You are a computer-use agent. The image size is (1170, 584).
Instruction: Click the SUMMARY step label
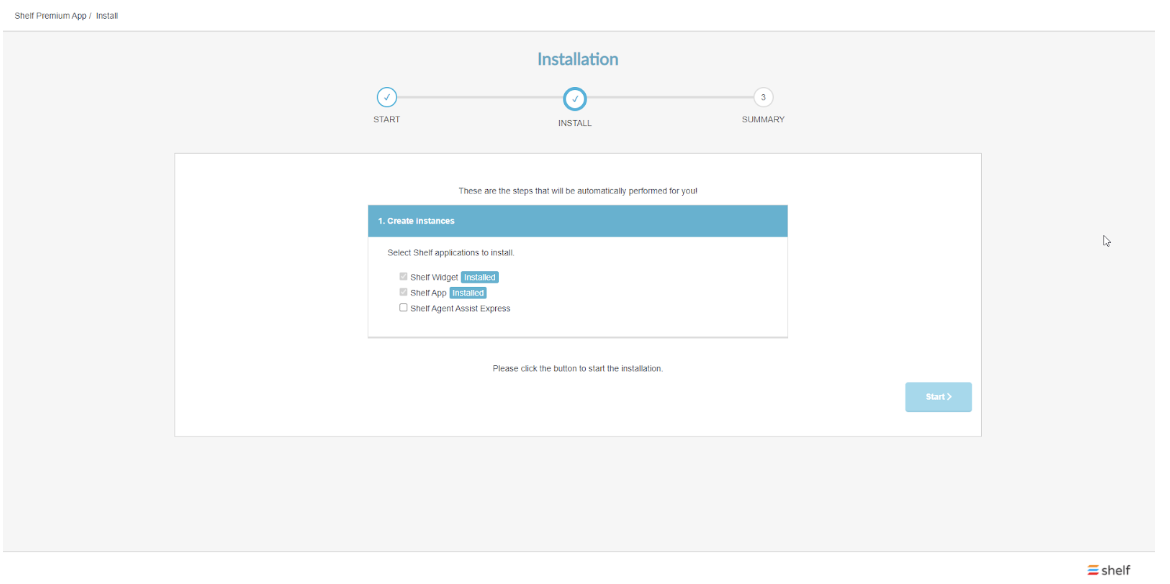(x=763, y=119)
